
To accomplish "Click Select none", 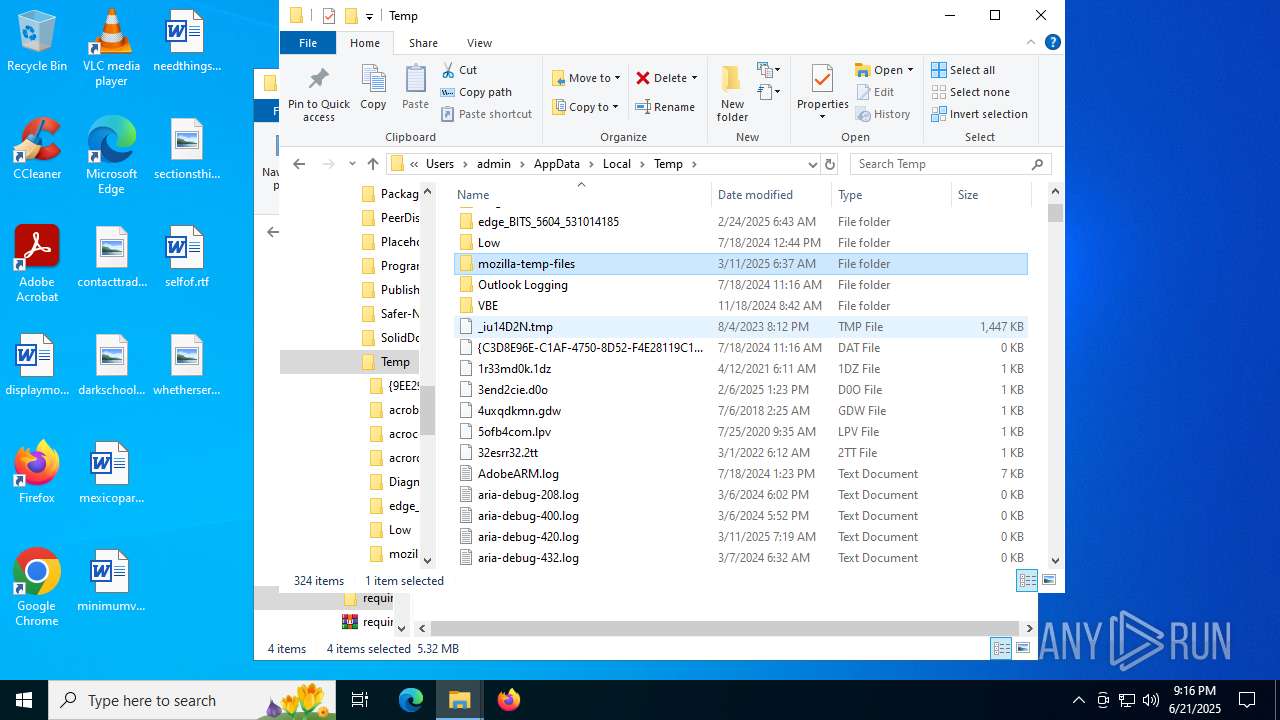I will [x=970, y=92].
